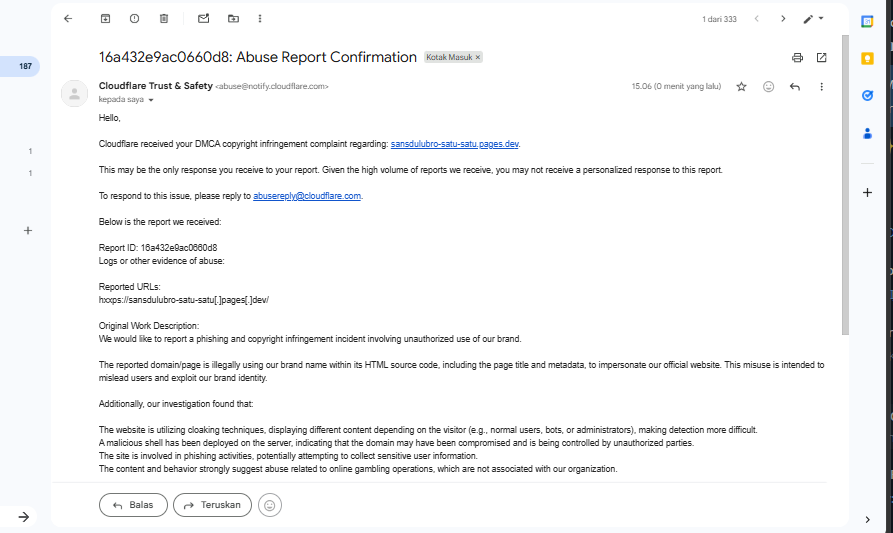Open the abusereply@cloudflare.com email link
Screen dimensions: 893x533
coord(307,196)
